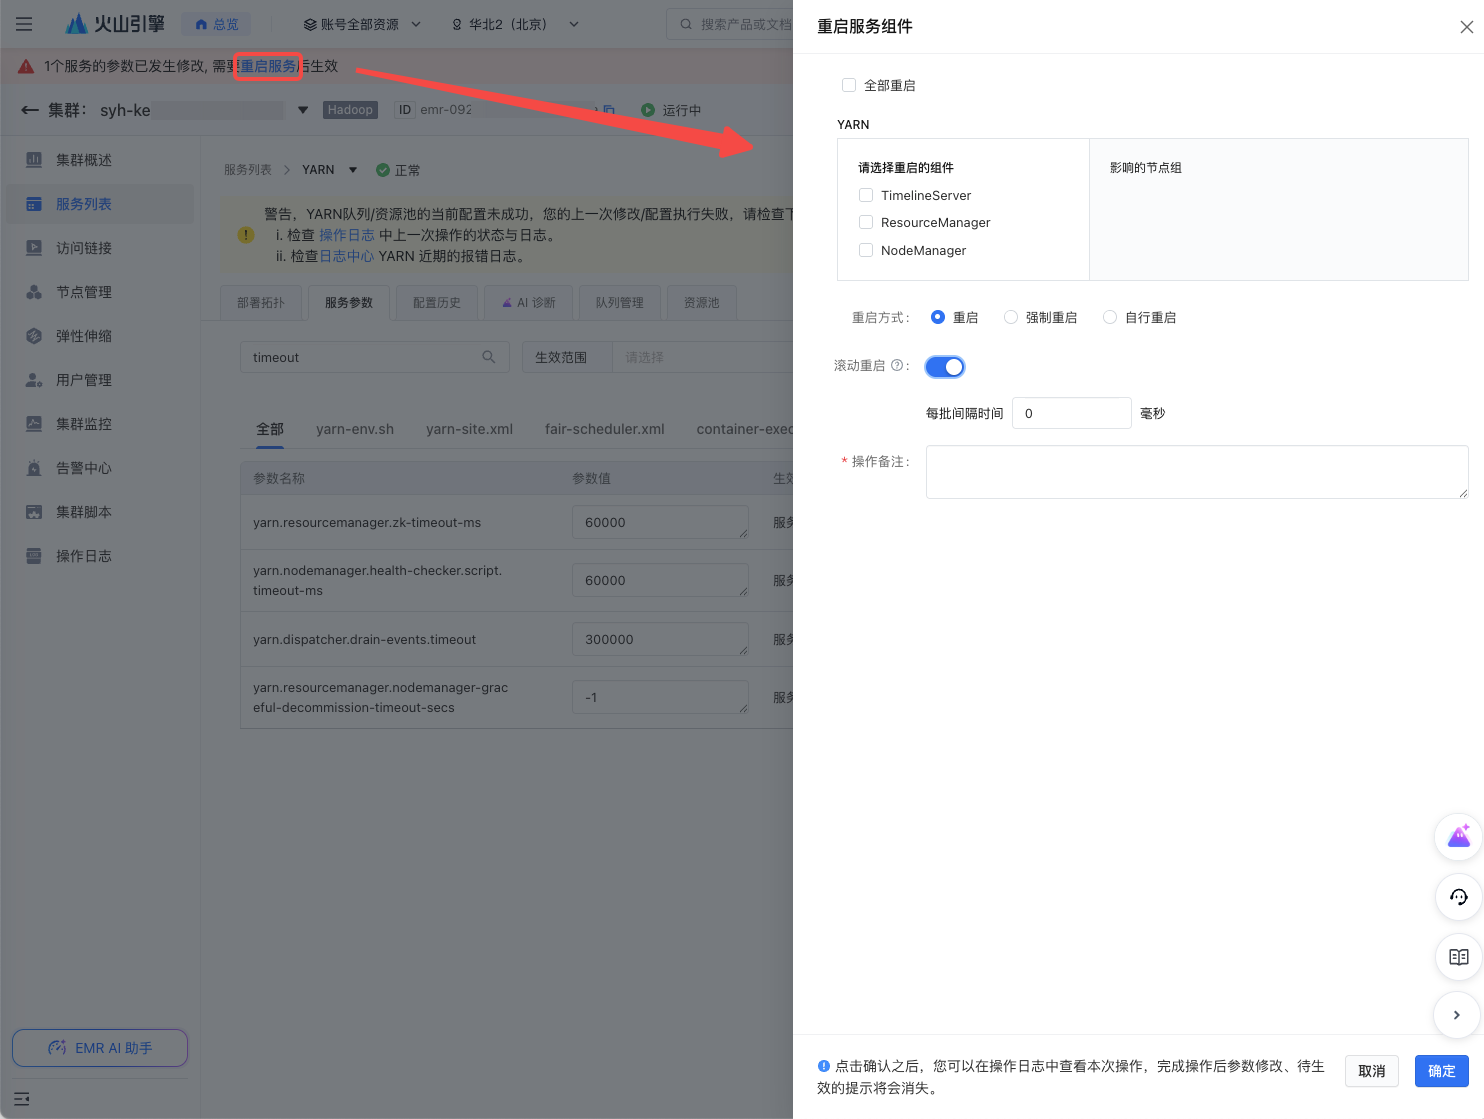Open the 生效范围 请选择 dropdown
1484x1119 pixels.
point(702,357)
